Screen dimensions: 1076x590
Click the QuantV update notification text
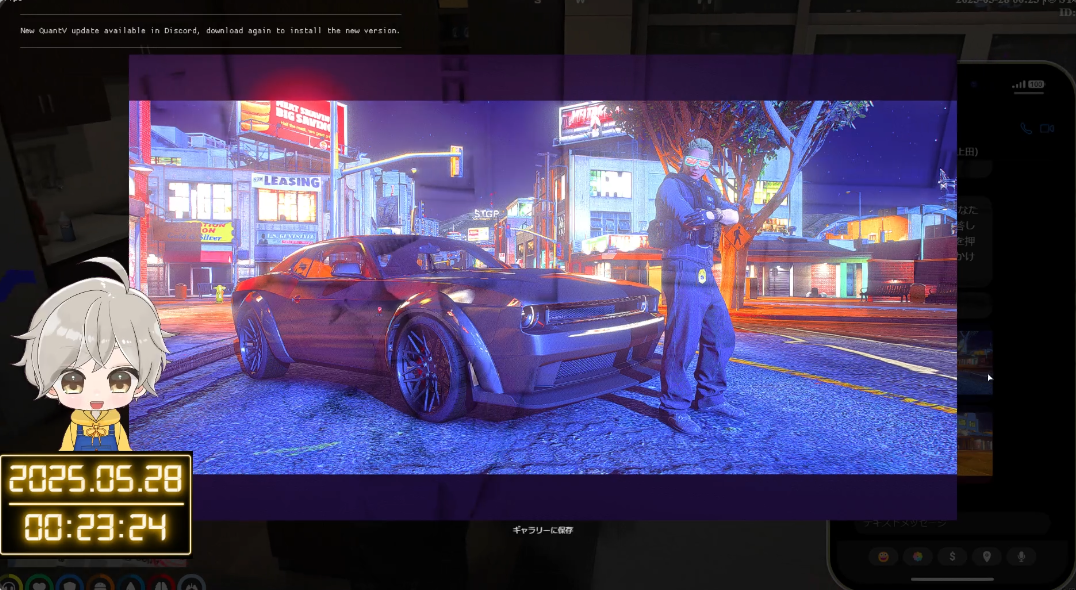click(x=210, y=31)
